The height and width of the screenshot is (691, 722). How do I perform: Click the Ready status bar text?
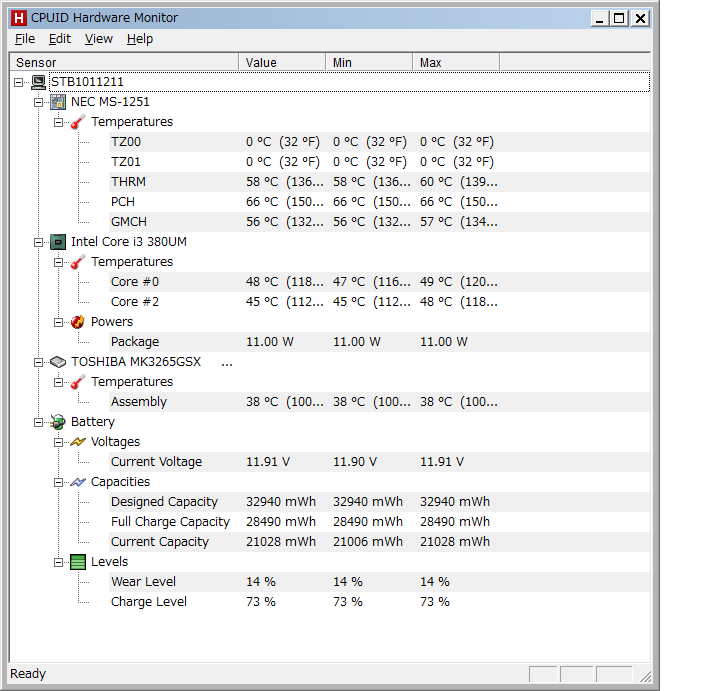click(28, 674)
